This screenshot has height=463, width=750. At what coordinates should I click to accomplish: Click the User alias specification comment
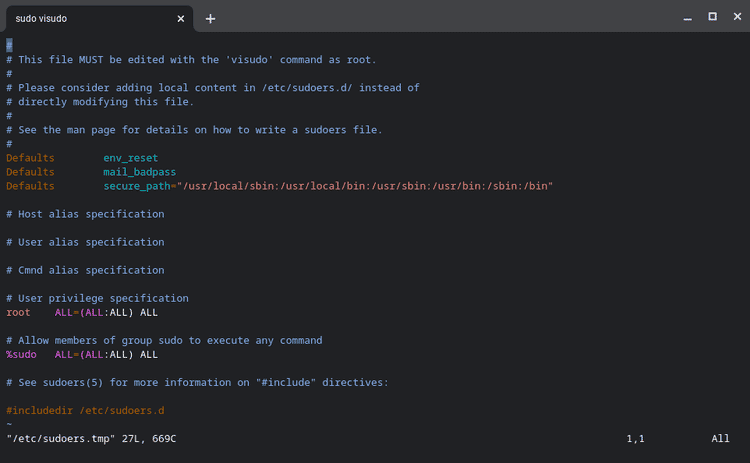[x=85, y=242]
